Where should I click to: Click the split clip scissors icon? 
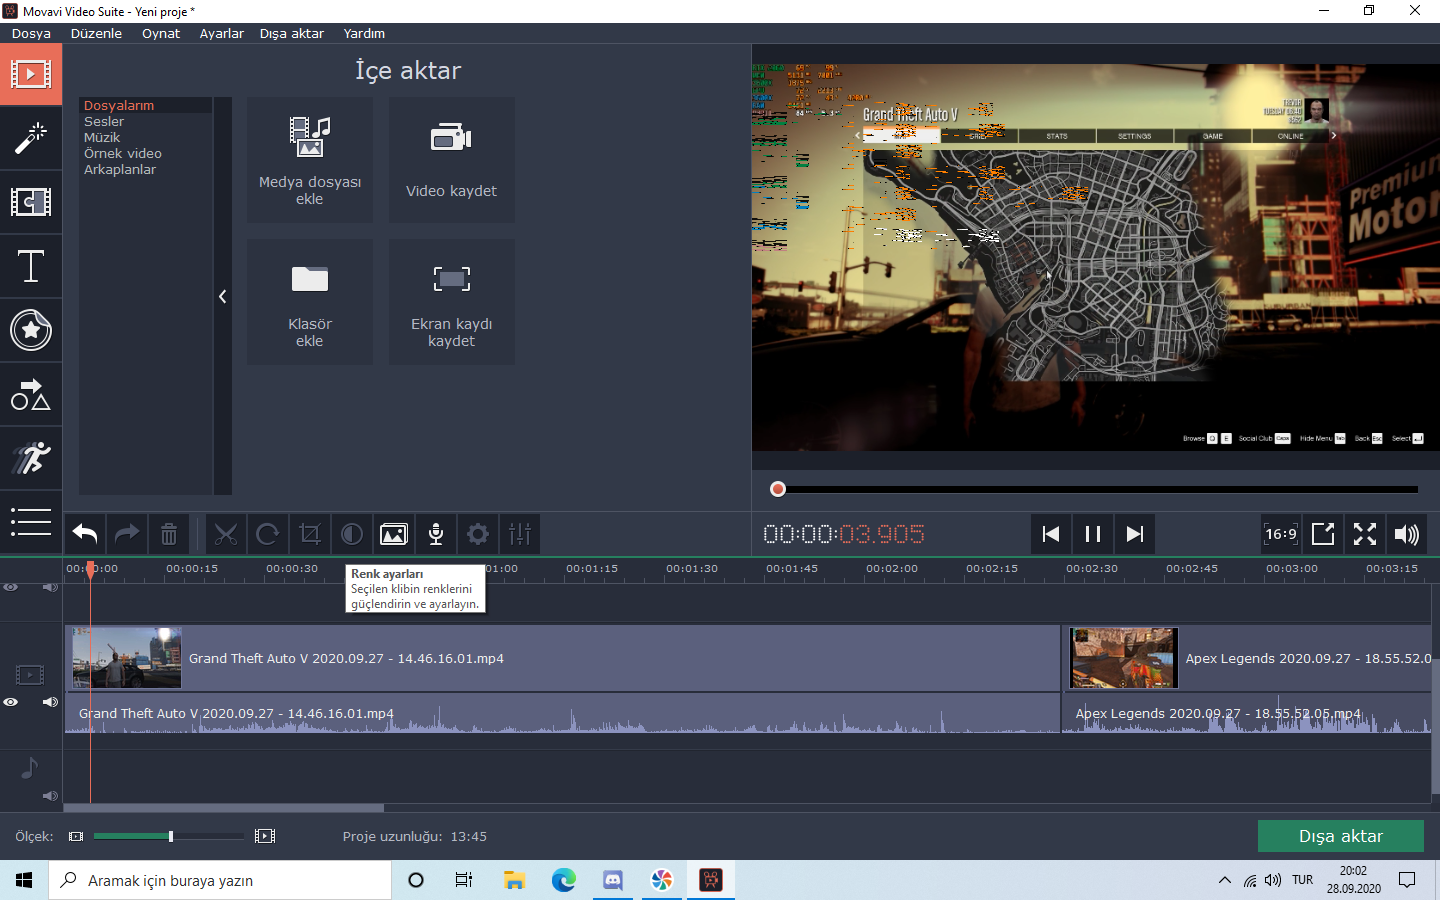pos(226,534)
